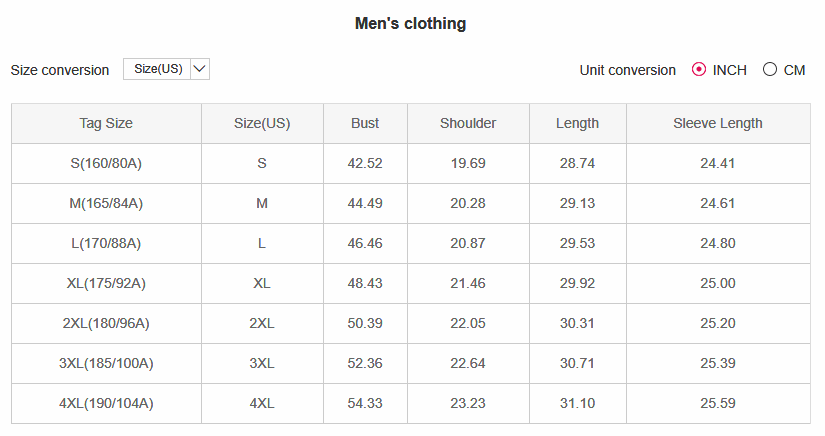Select the INCH unit radio button

click(699, 69)
